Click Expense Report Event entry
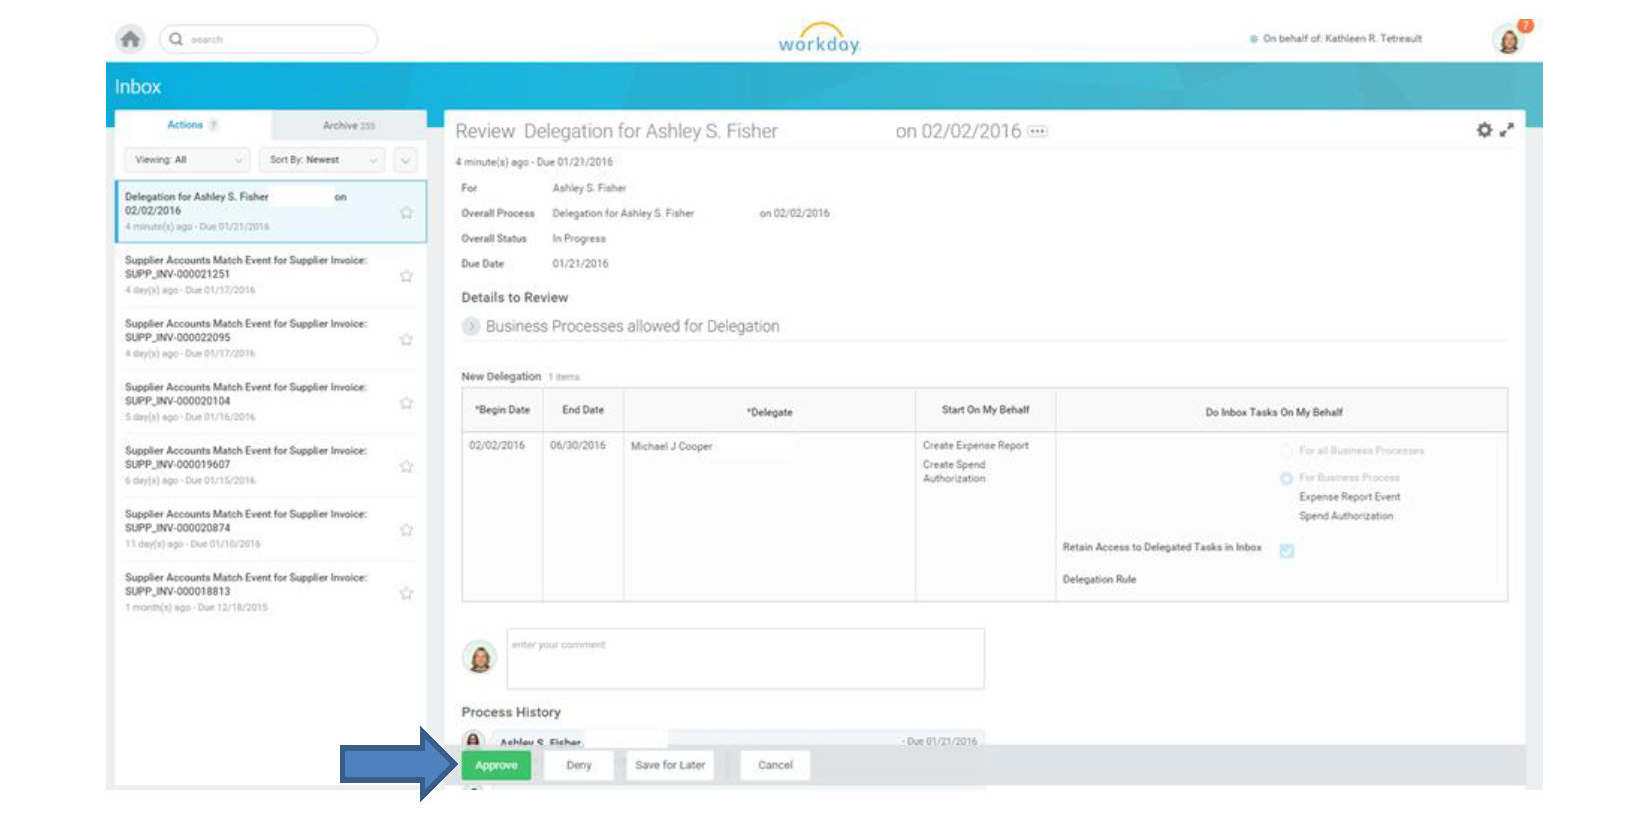The height and width of the screenshot is (819, 1650). click(x=1349, y=497)
